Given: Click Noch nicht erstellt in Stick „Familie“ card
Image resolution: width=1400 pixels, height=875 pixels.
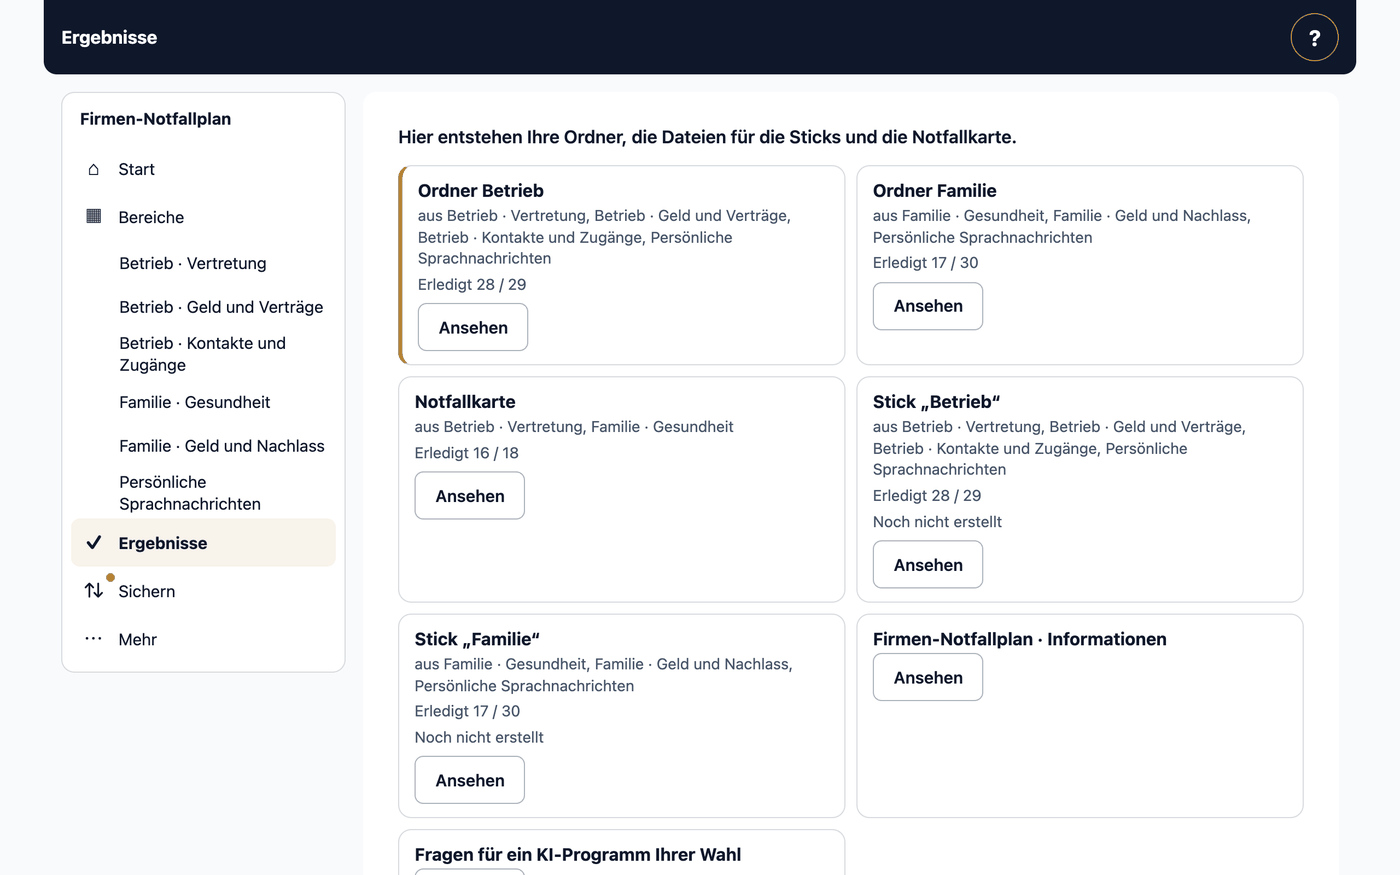Looking at the screenshot, I should tap(479, 737).
